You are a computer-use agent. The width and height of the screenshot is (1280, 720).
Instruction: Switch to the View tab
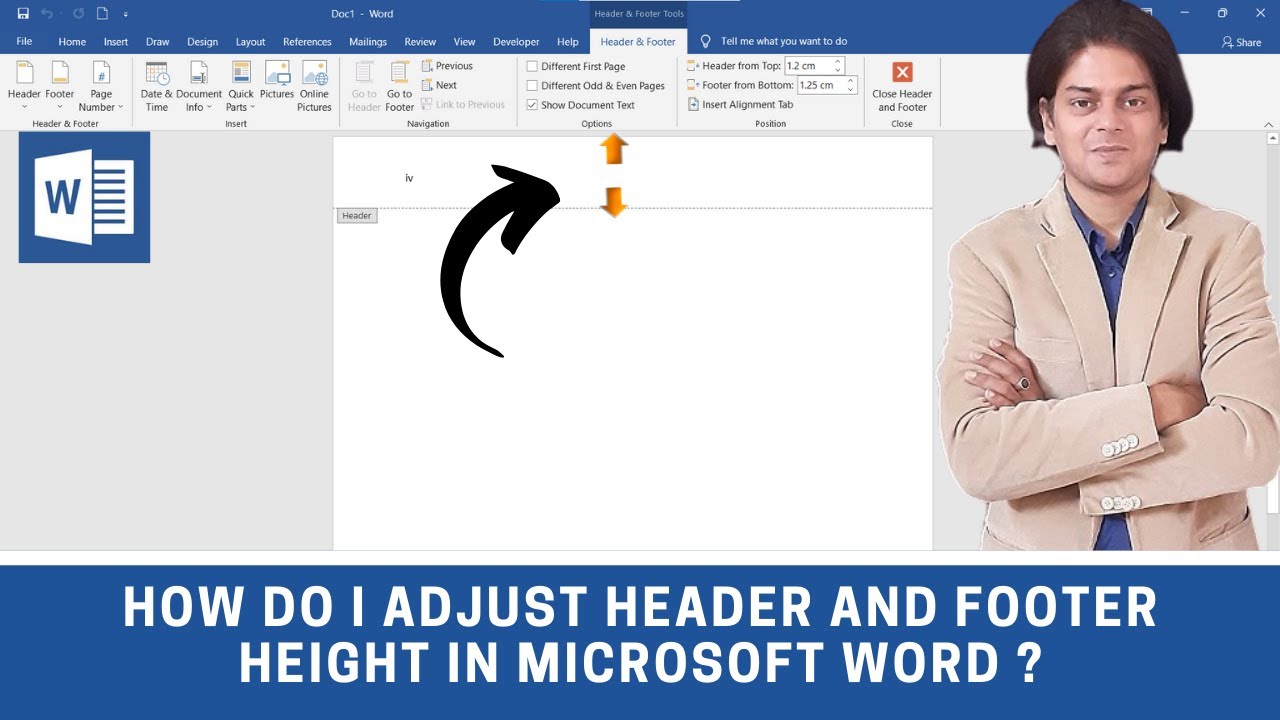pos(464,42)
